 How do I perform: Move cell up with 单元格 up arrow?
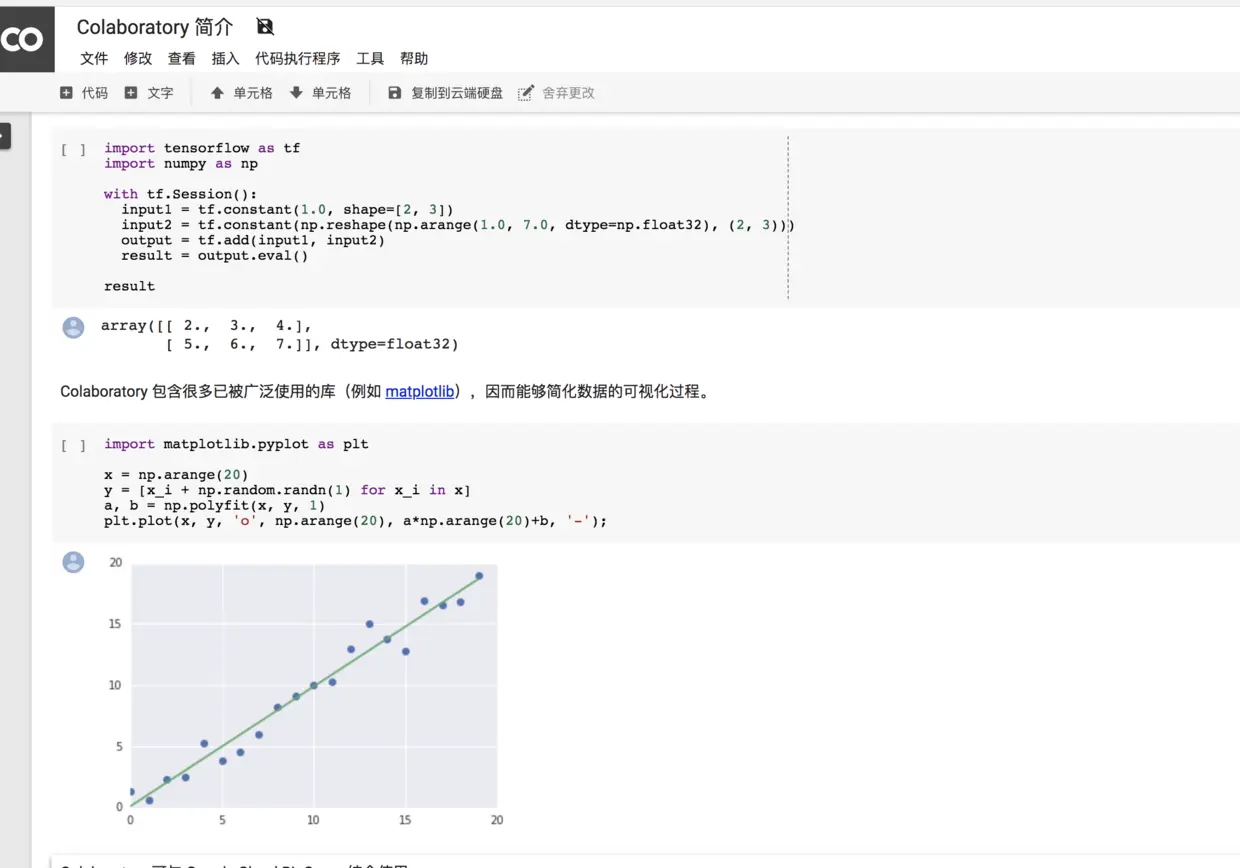[241, 93]
